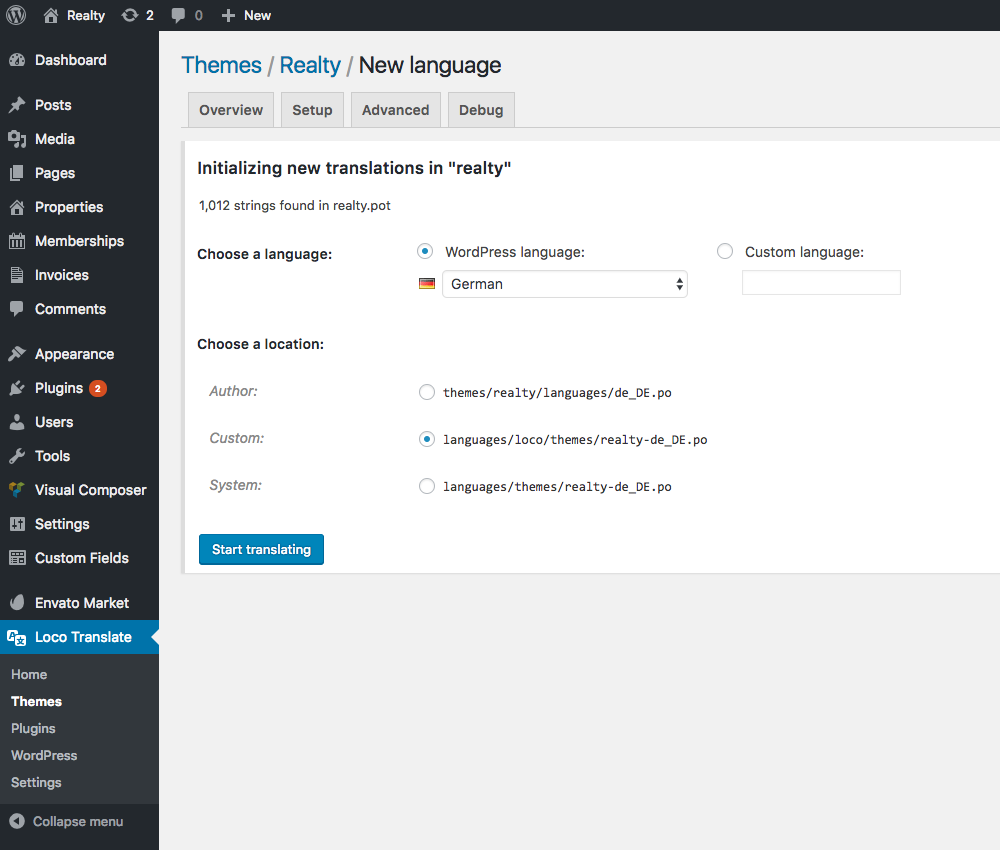The image size is (1000, 850).
Task: Click the Loco Translate icon
Action: pos(17,637)
